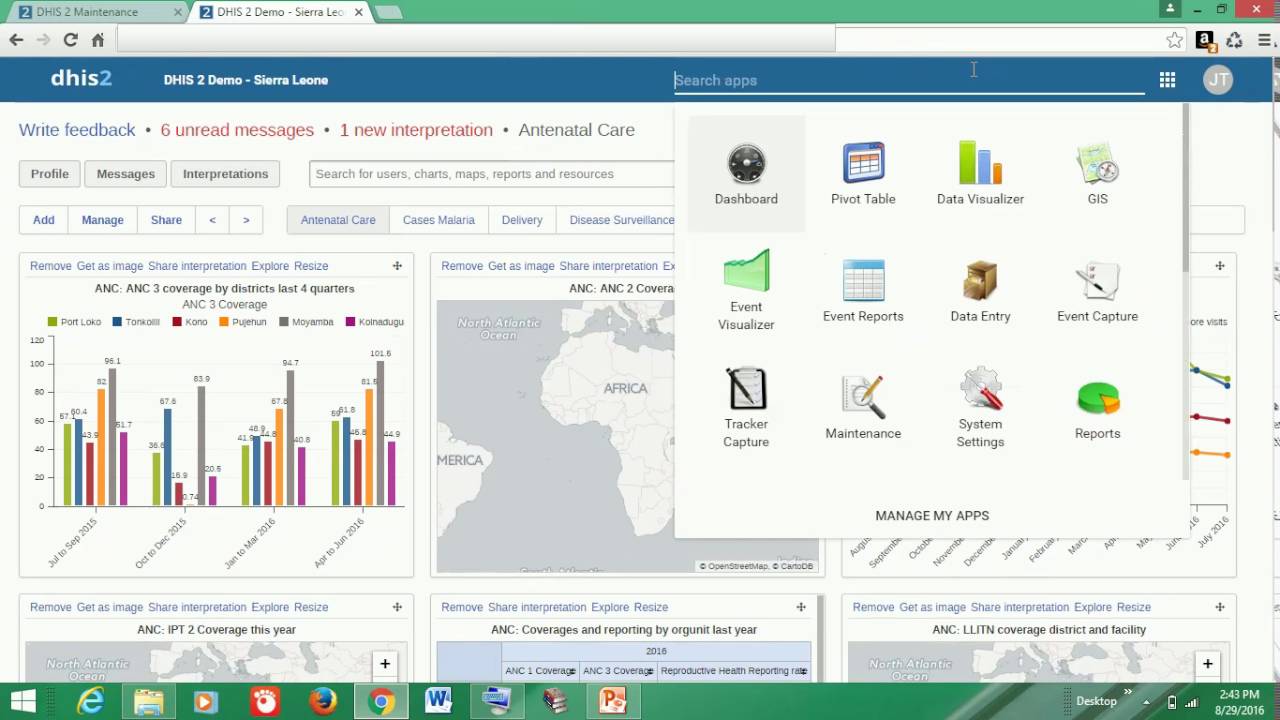Expand the Desktop toolbar chevron
The image size is (1280, 720).
point(1128,692)
